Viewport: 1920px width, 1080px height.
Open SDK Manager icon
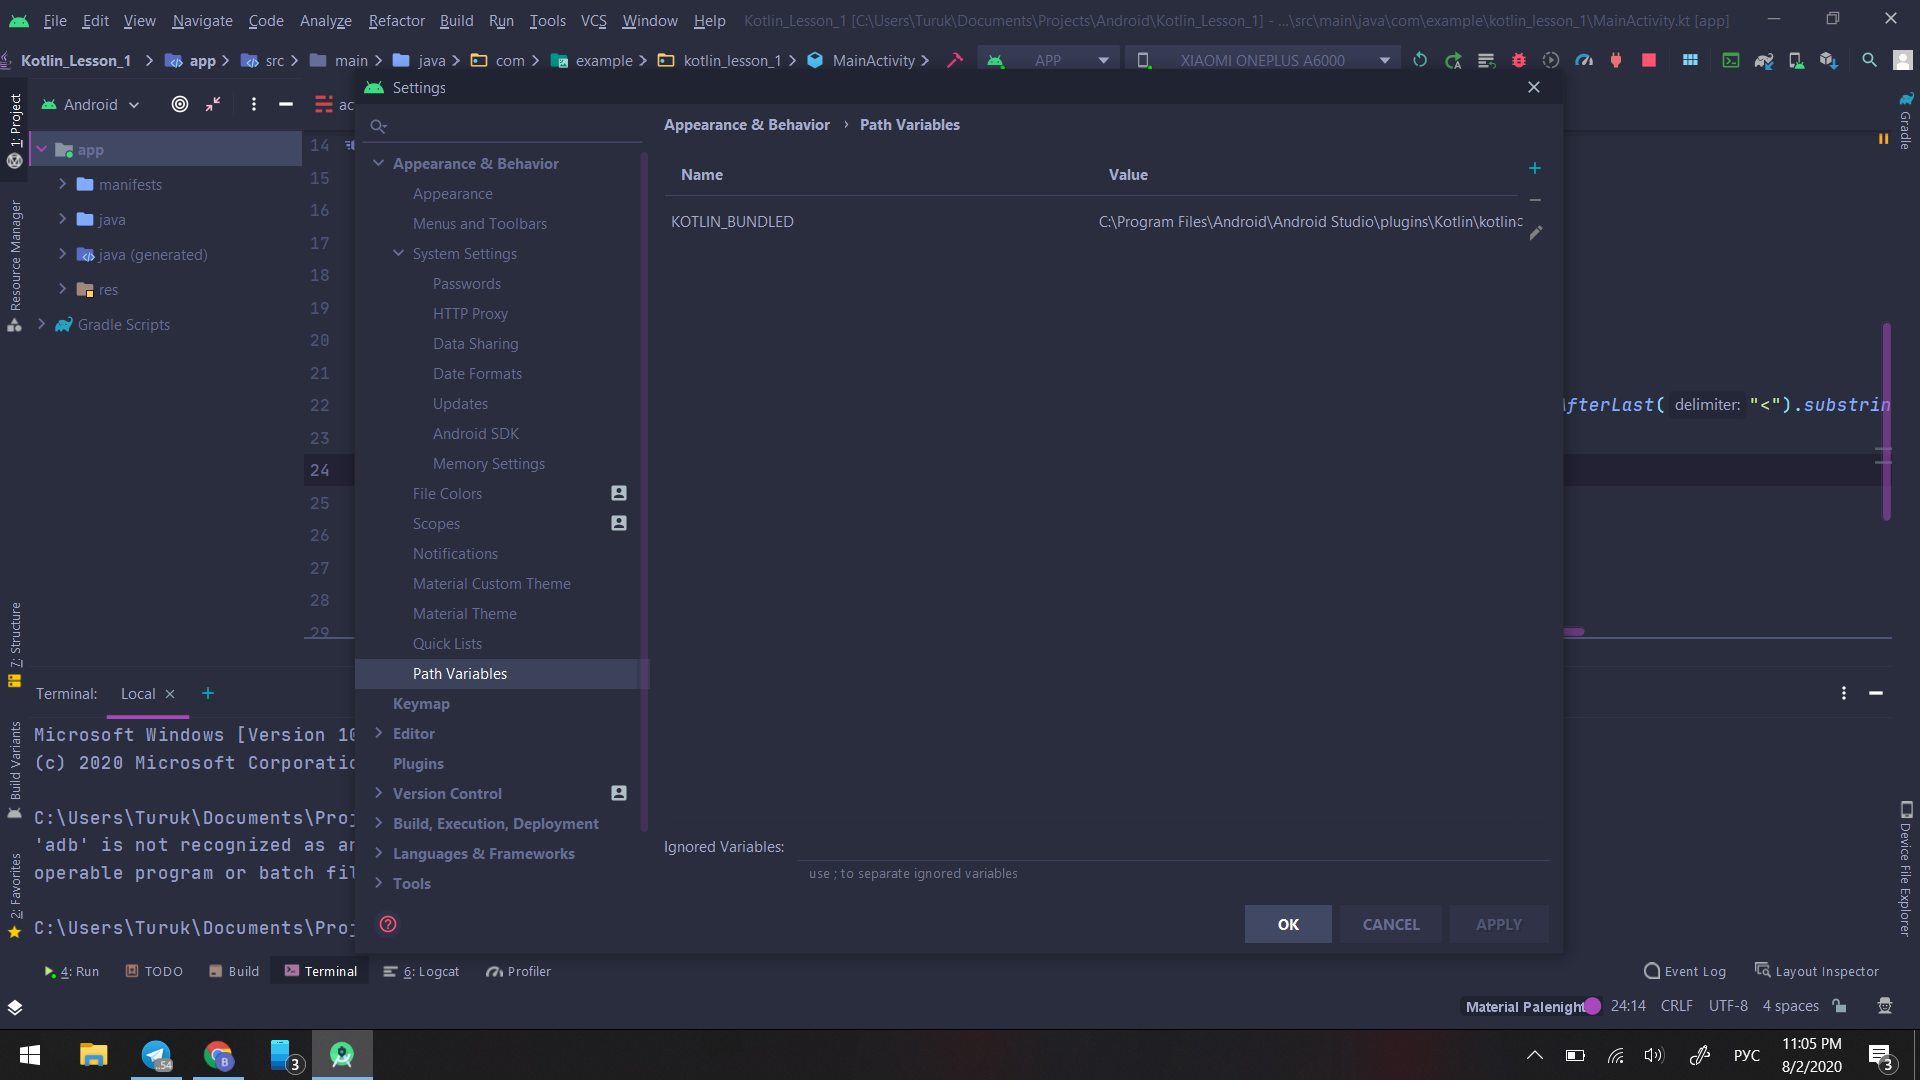(1829, 60)
